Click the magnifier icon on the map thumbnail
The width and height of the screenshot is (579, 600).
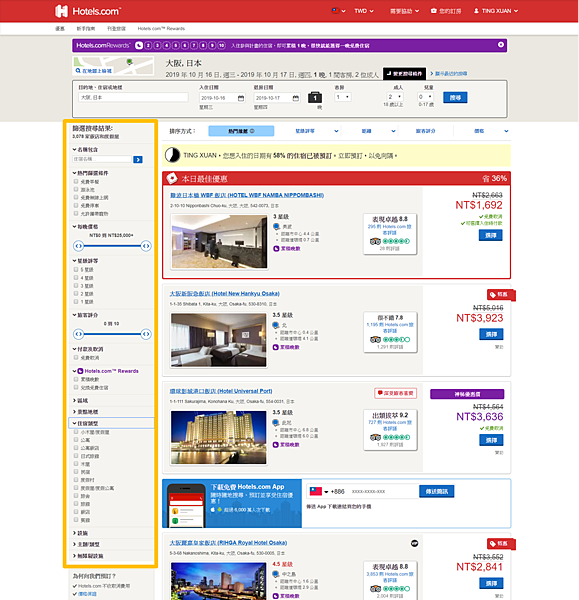(78, 70)
